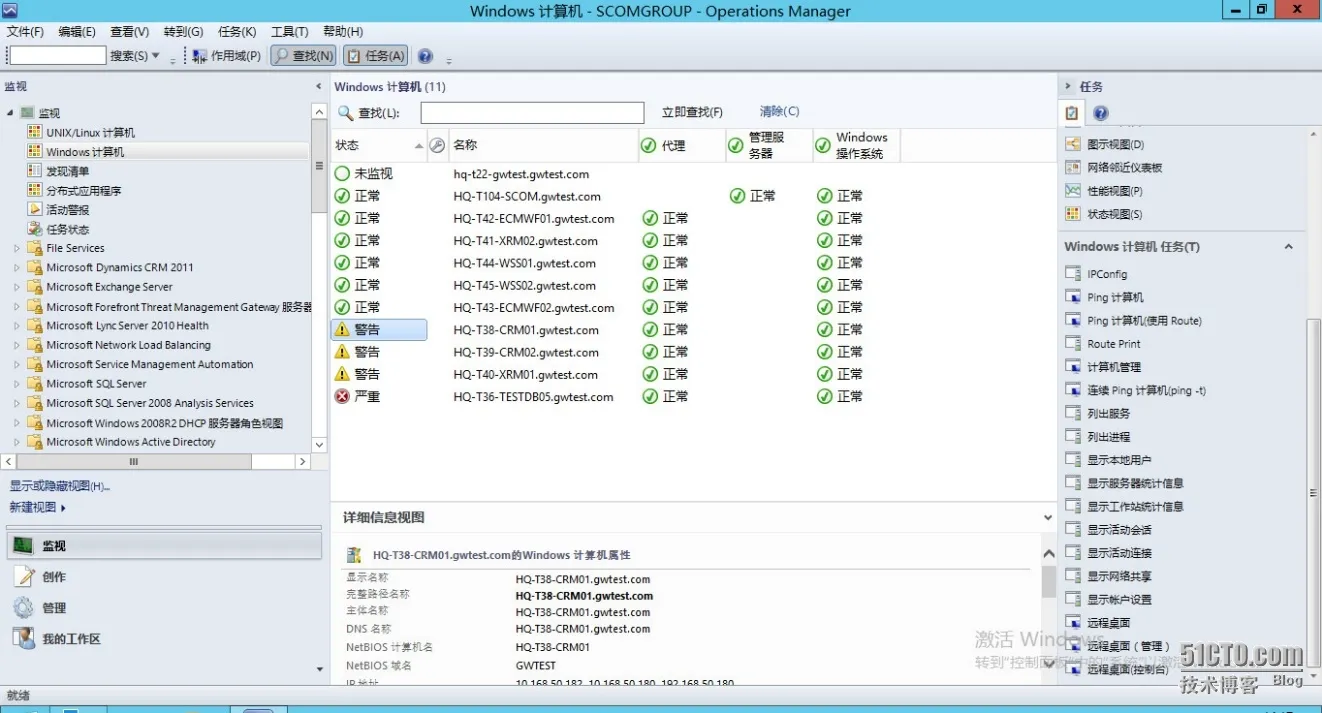Select UNIX/Linux 计算机 view icon
Image resolution: width=1322 pixels, height=713 pixels.
(35, 132)
